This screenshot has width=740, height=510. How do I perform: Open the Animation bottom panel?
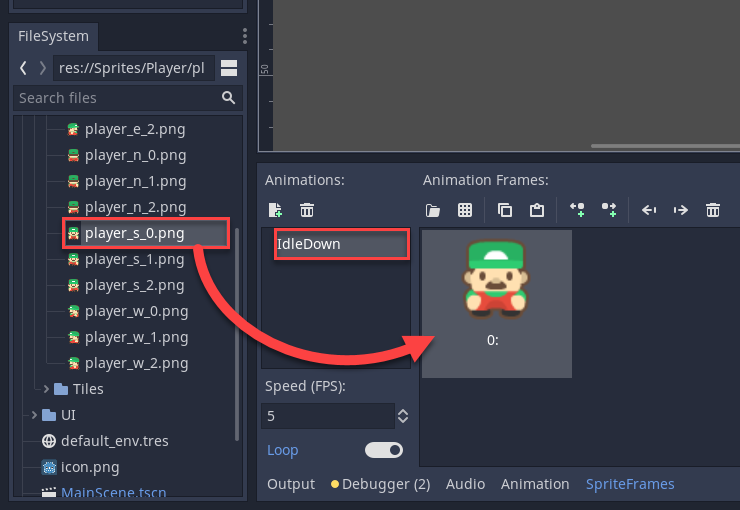coord(535,484)
